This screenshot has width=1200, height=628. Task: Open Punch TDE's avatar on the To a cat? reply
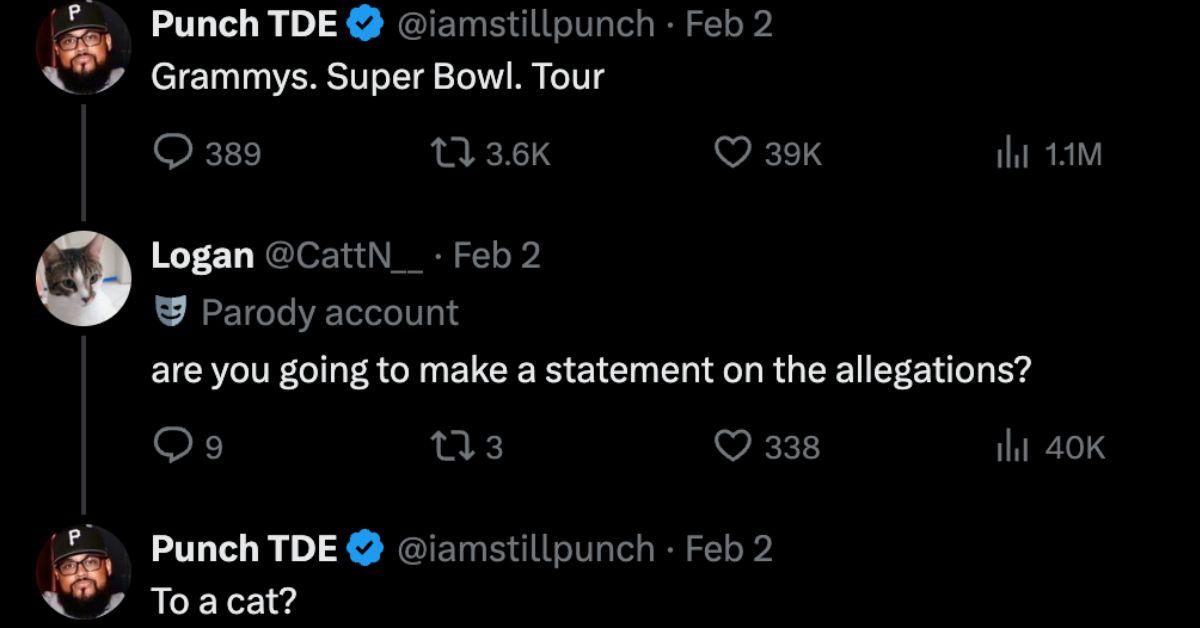83,571
